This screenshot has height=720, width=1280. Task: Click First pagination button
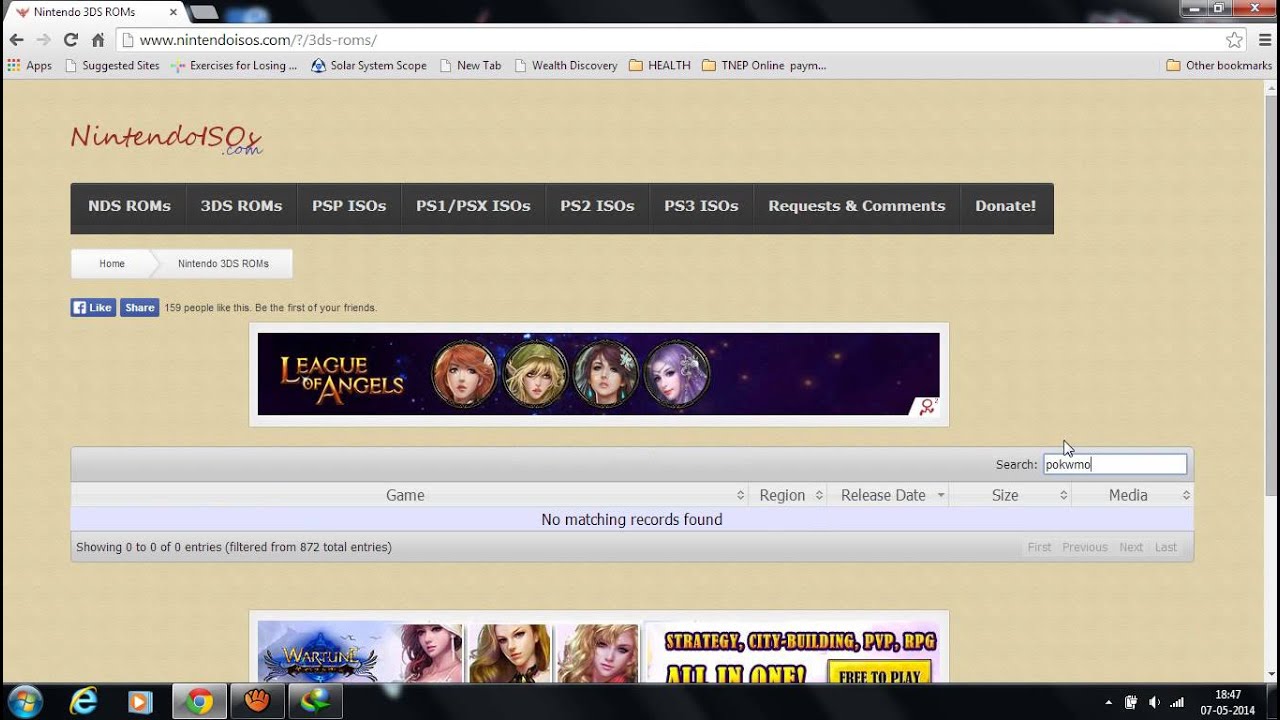point(1039,547)
